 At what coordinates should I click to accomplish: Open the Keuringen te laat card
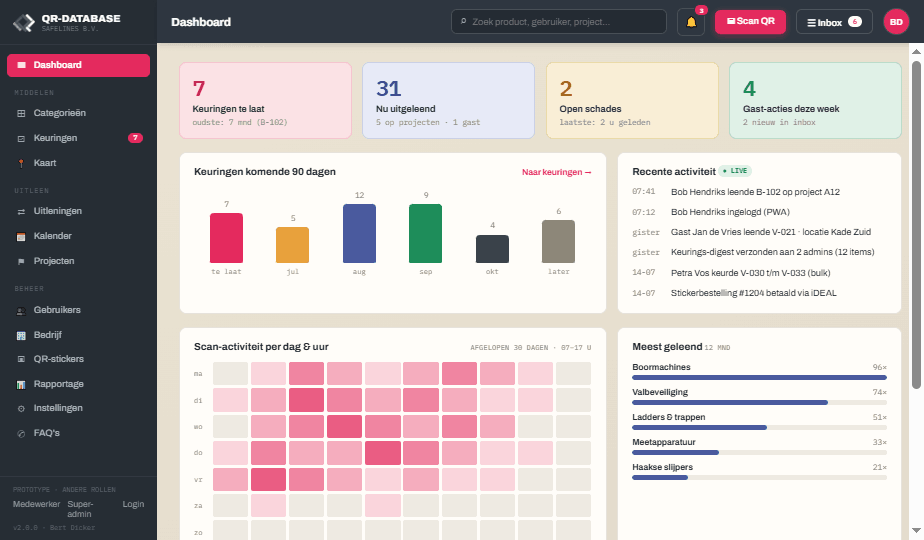(266, 101)
